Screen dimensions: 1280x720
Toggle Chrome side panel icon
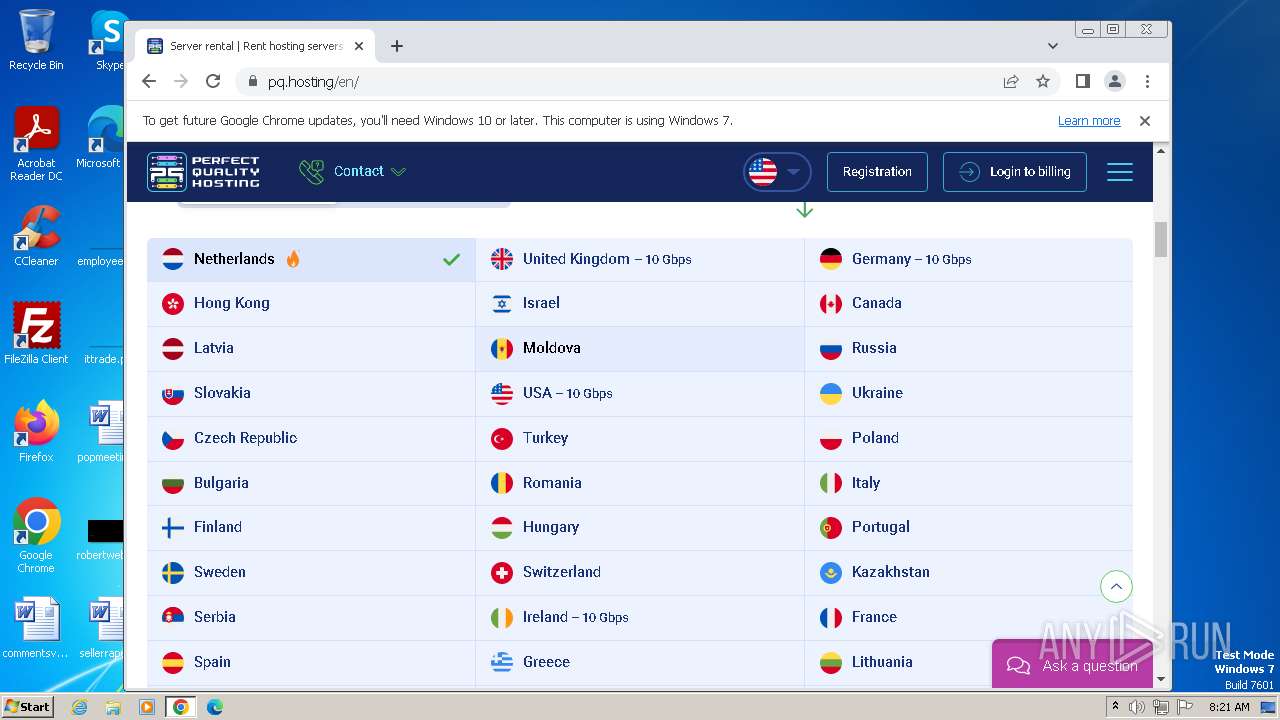(1083, 82)
